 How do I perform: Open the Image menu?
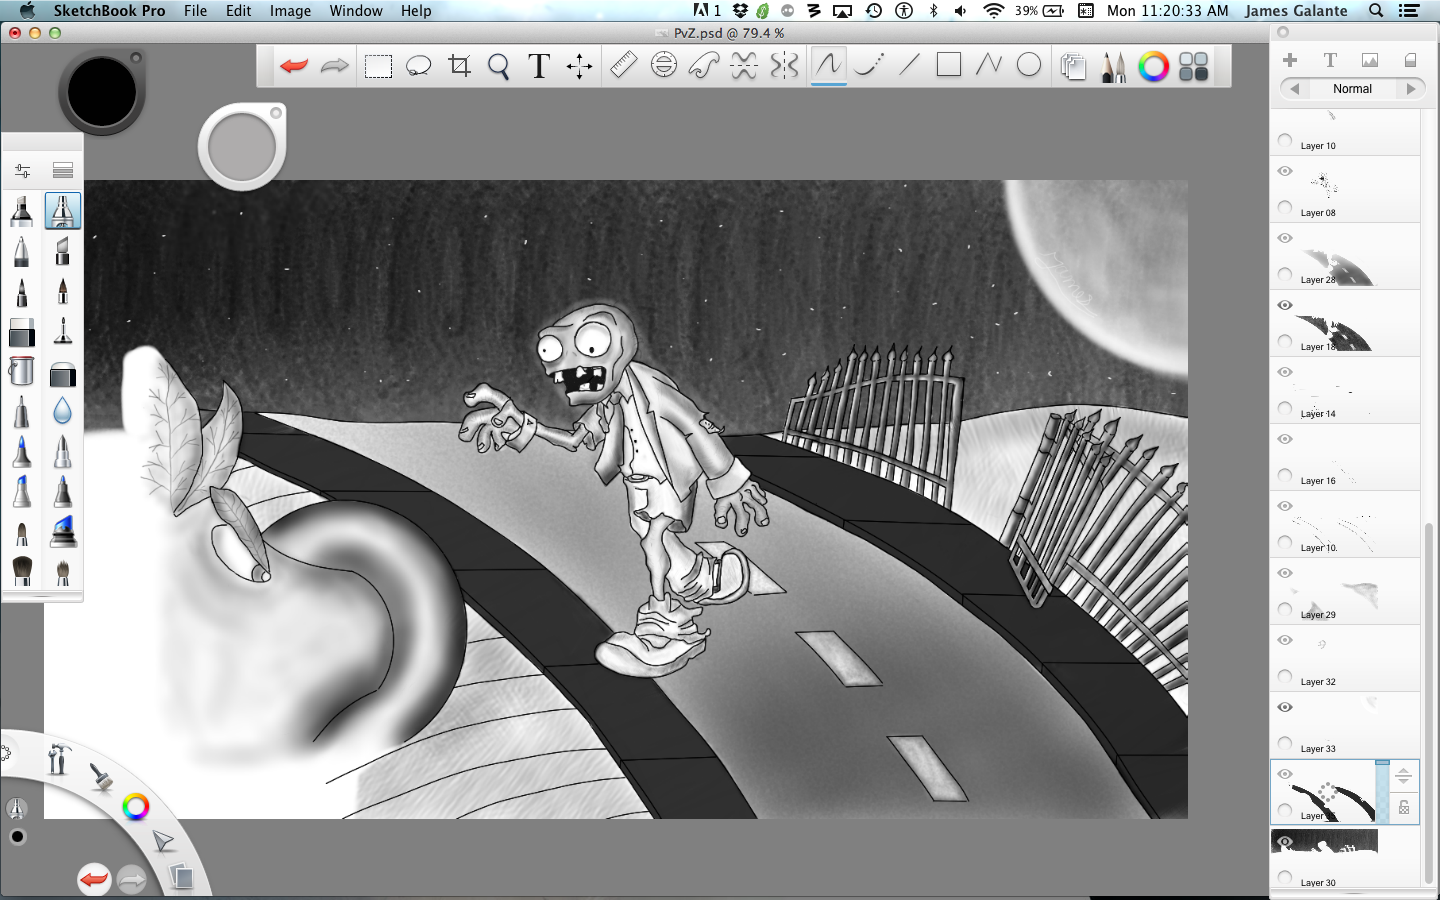coord(290,11)
